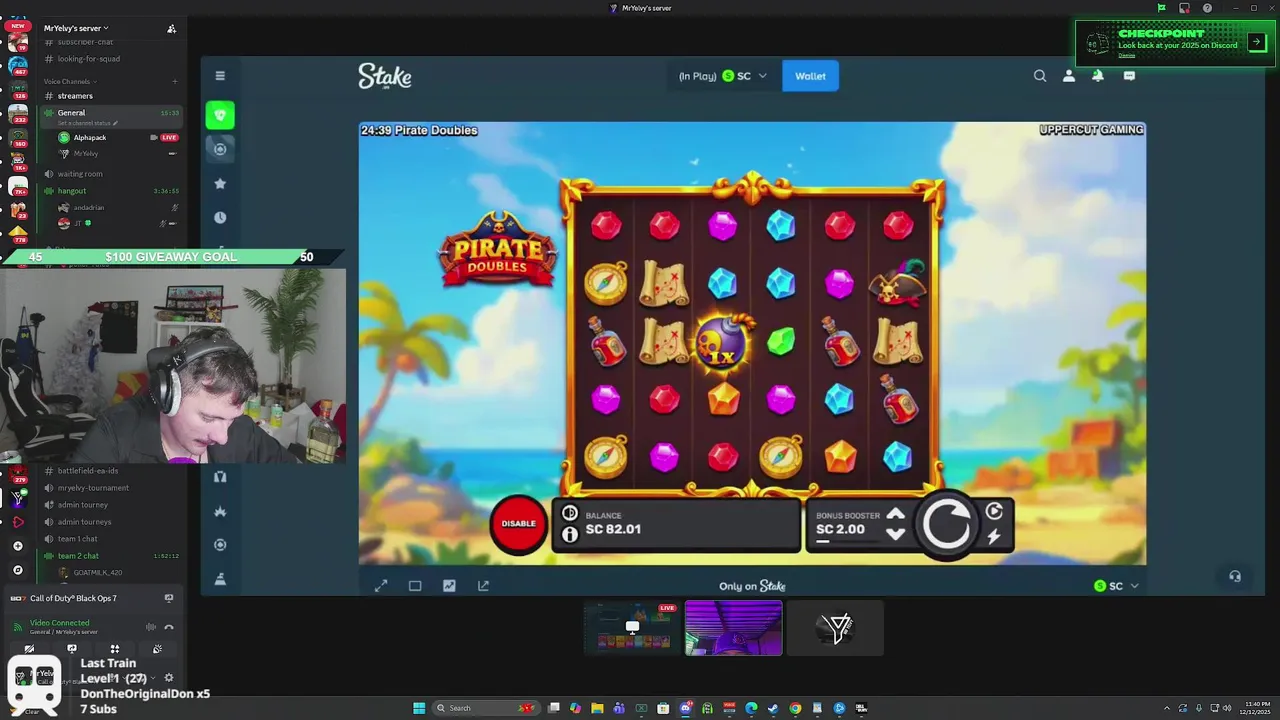Open game info icon beside Balance
The image size is (1280, 720).
570,534
